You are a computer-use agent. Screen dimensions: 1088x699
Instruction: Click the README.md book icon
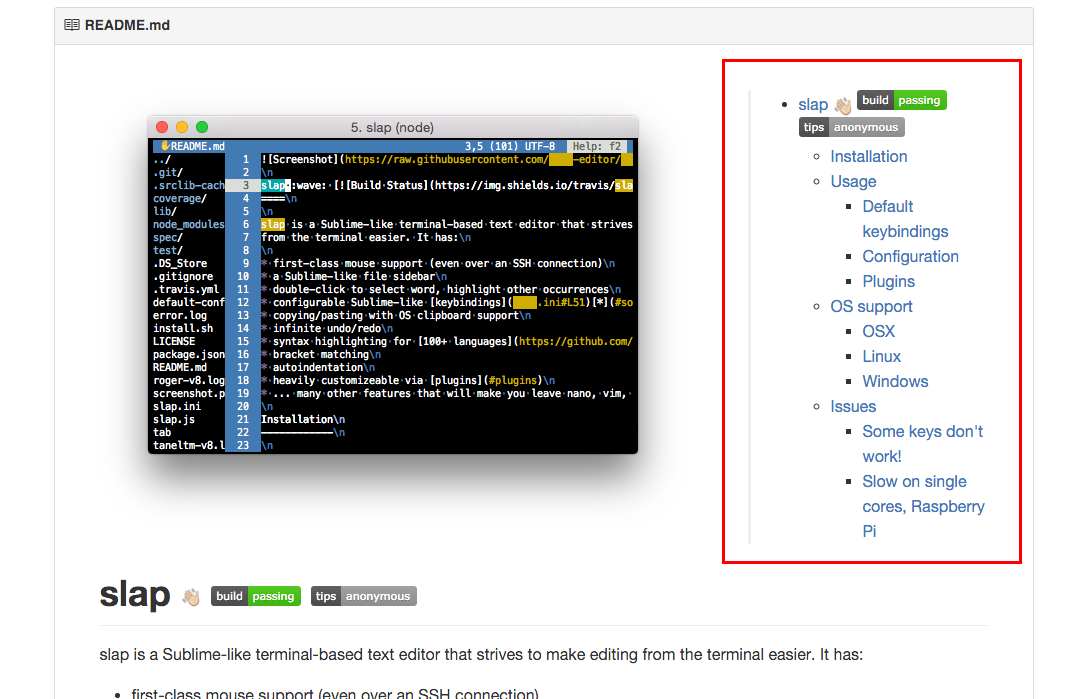click(71, 25)
